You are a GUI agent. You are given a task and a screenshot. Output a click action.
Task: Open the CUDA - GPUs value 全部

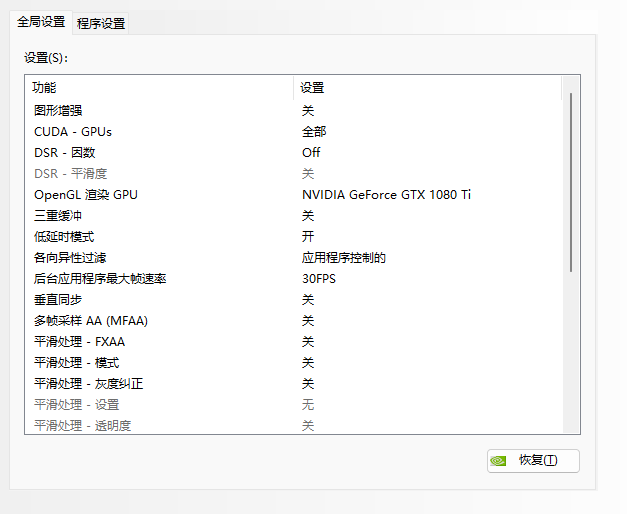pos(314,131)
